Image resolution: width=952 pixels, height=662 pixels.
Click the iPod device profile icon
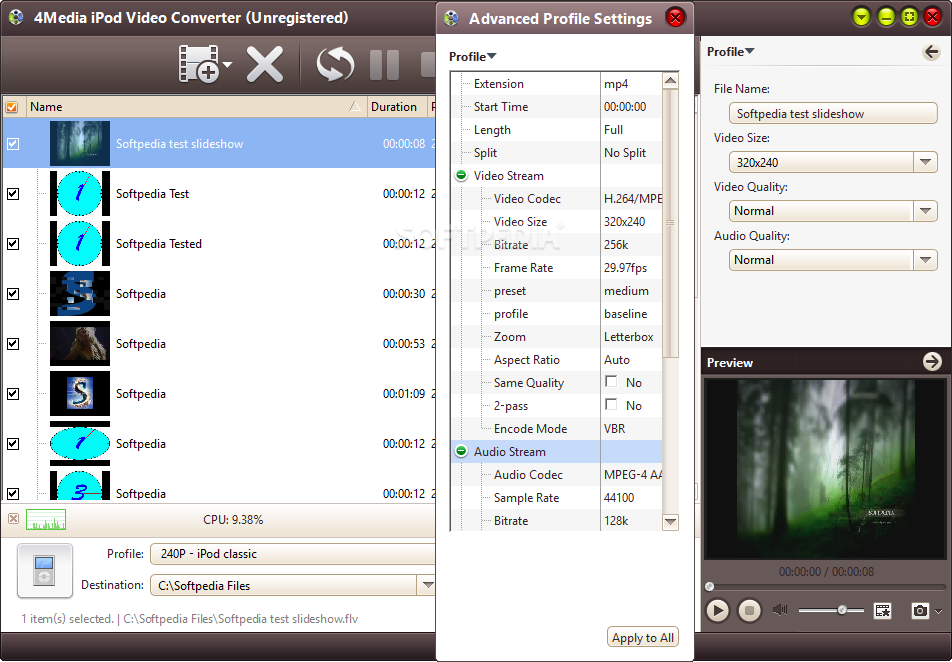tap(45, 571)
